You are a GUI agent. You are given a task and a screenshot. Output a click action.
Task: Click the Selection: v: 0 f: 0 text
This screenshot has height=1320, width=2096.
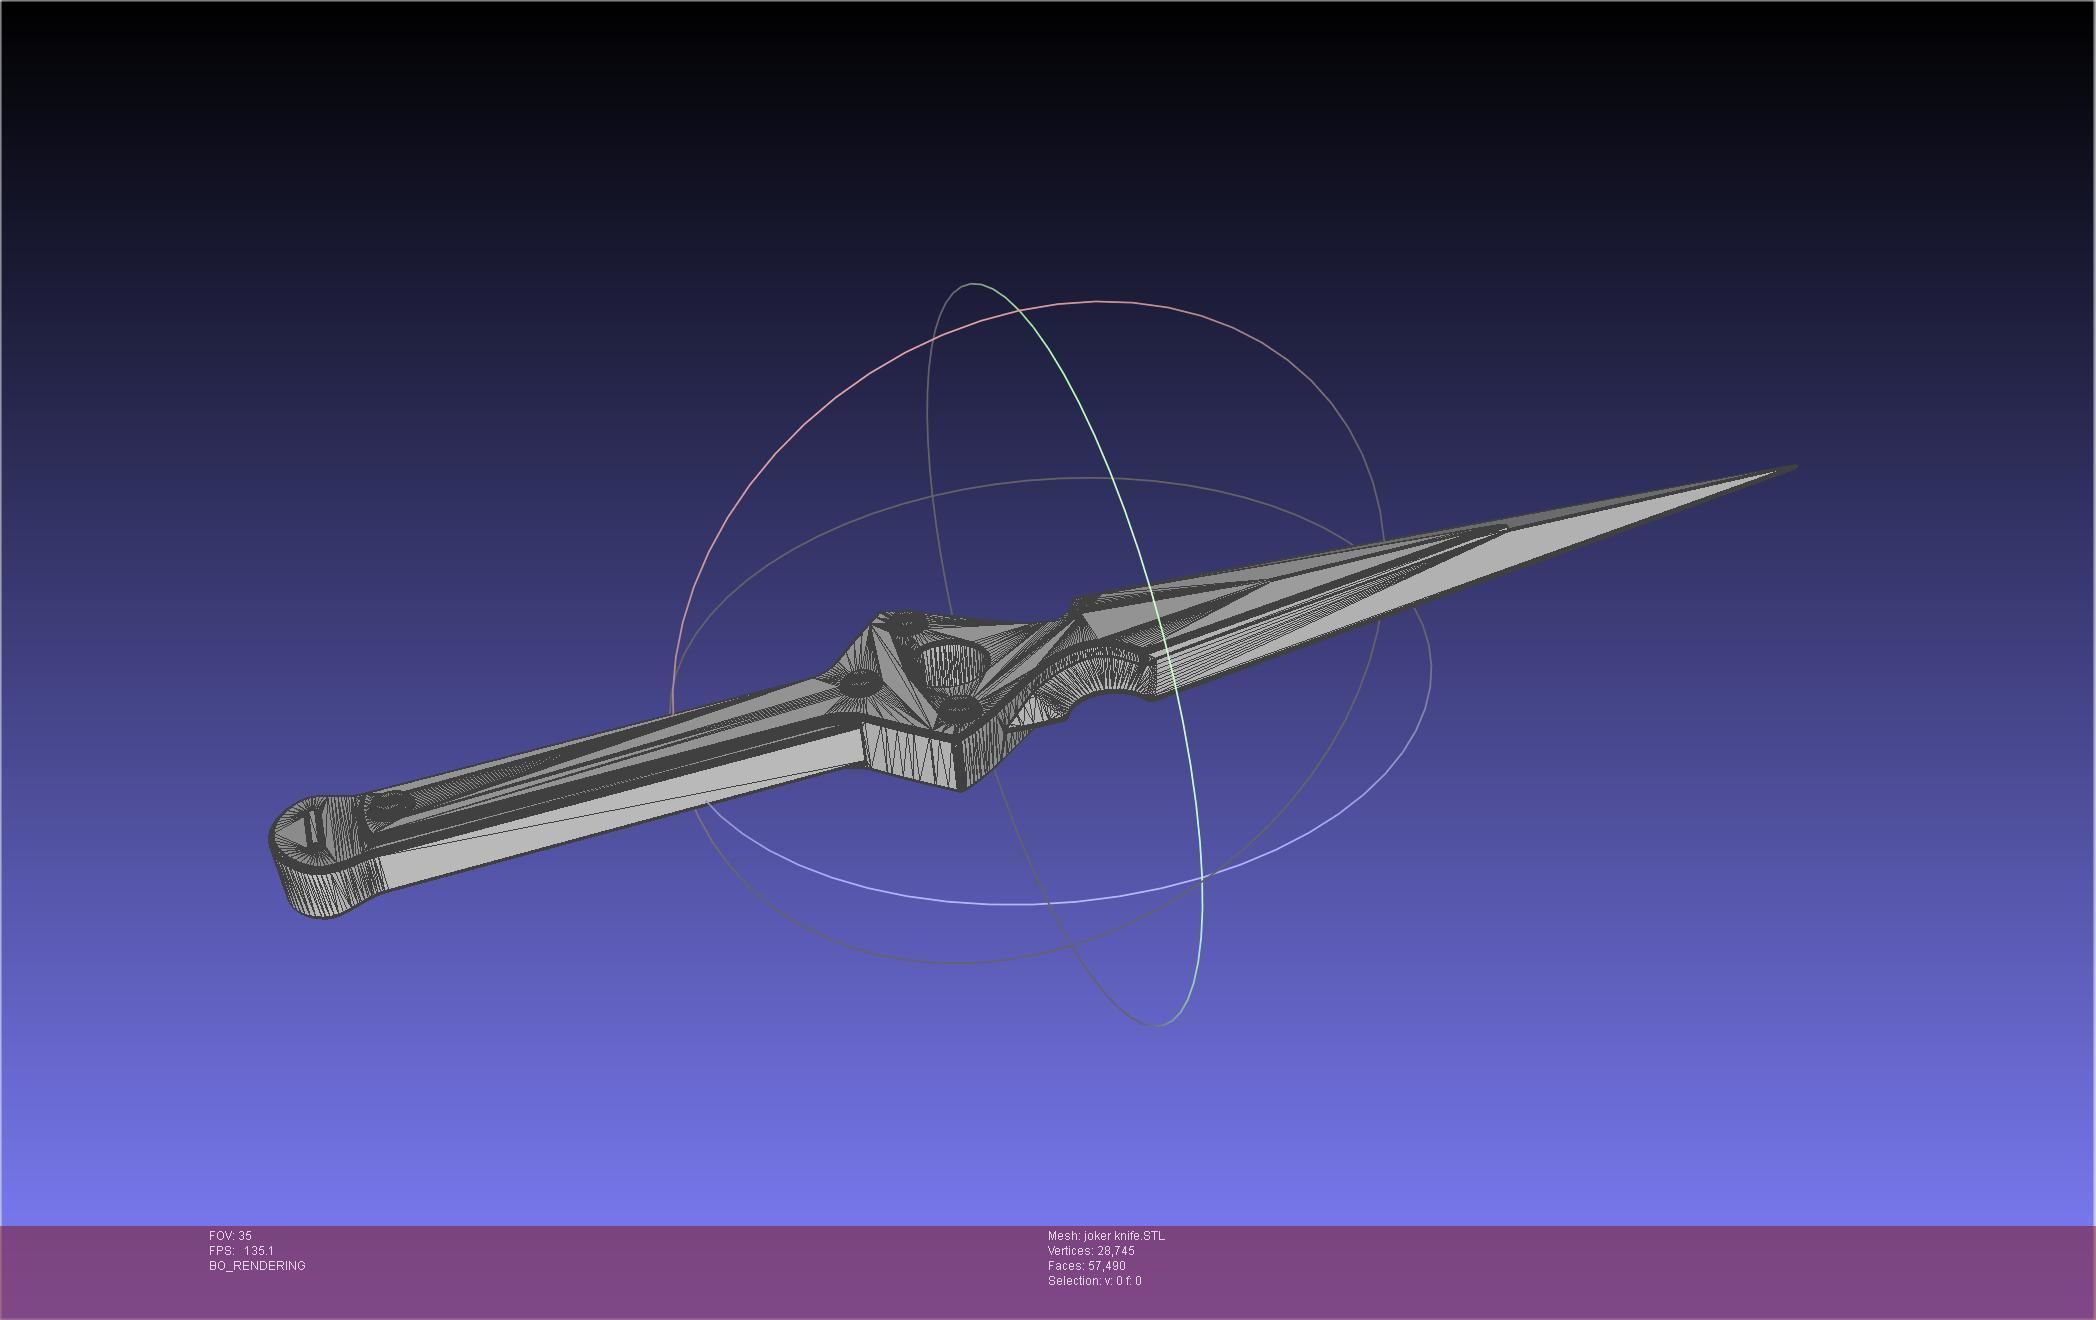tap(1094, 1281)
